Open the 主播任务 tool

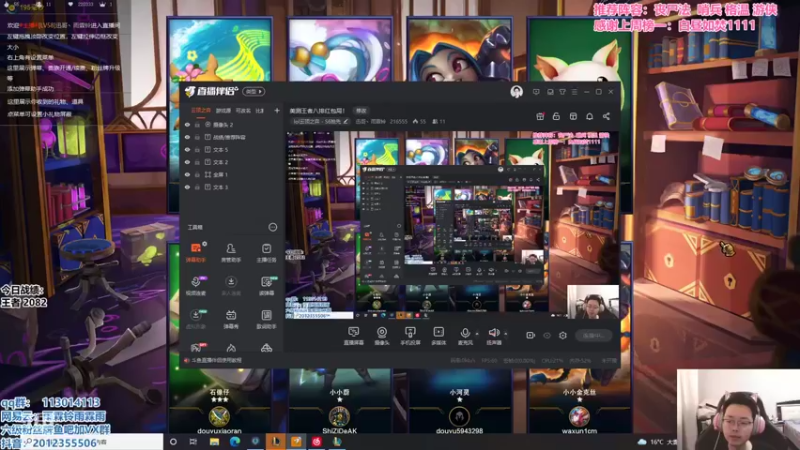tap(266, 253)
